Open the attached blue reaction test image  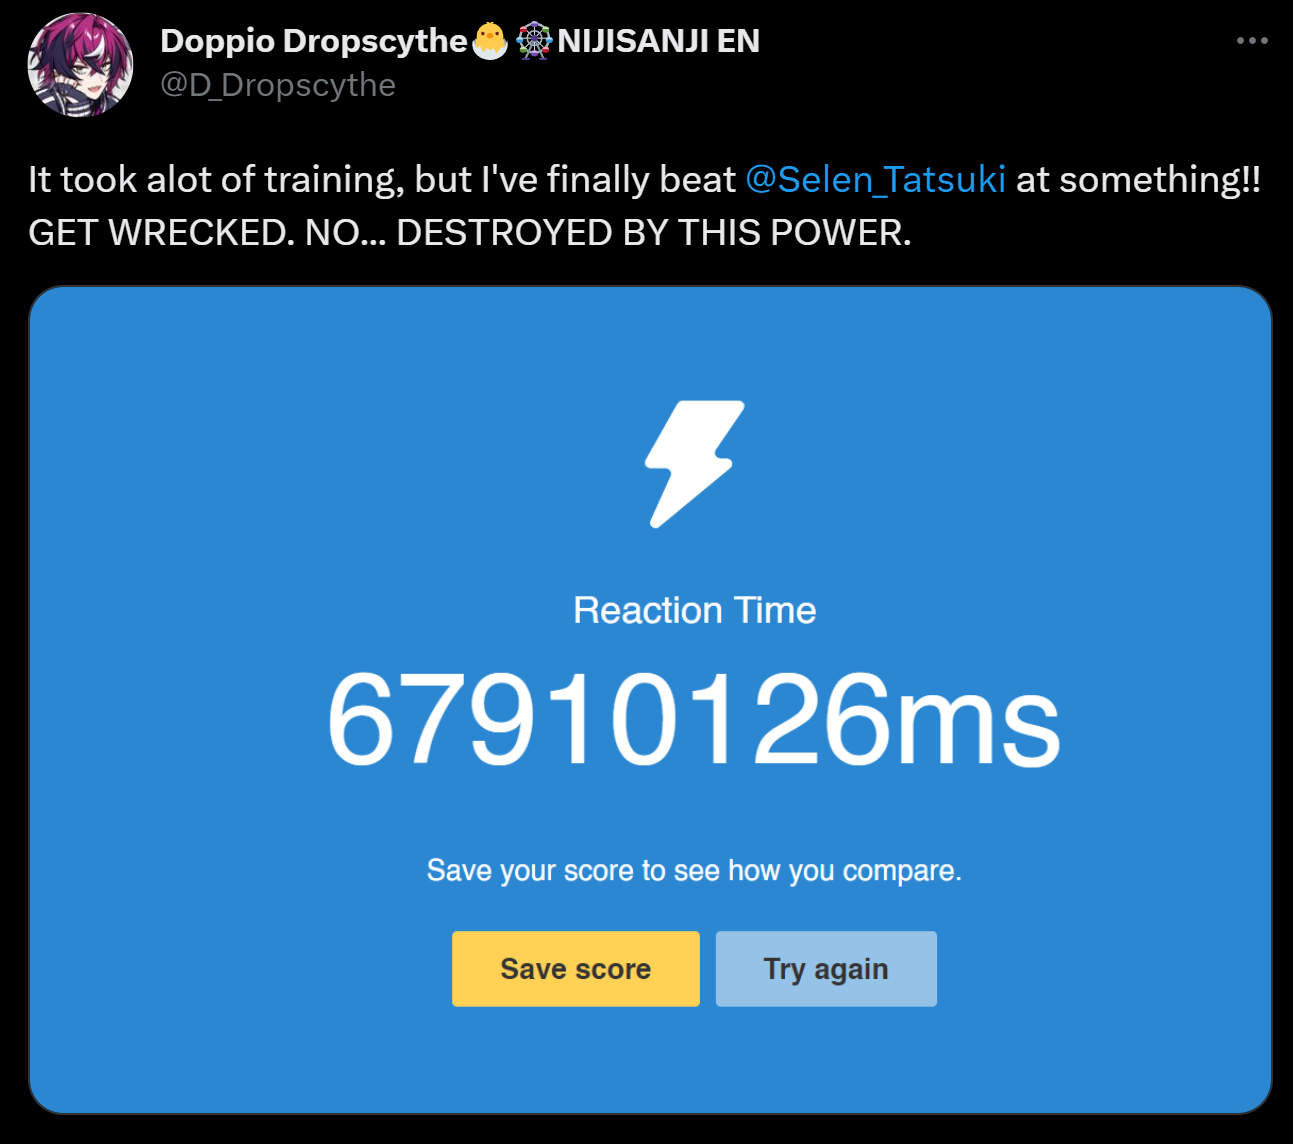650,700
